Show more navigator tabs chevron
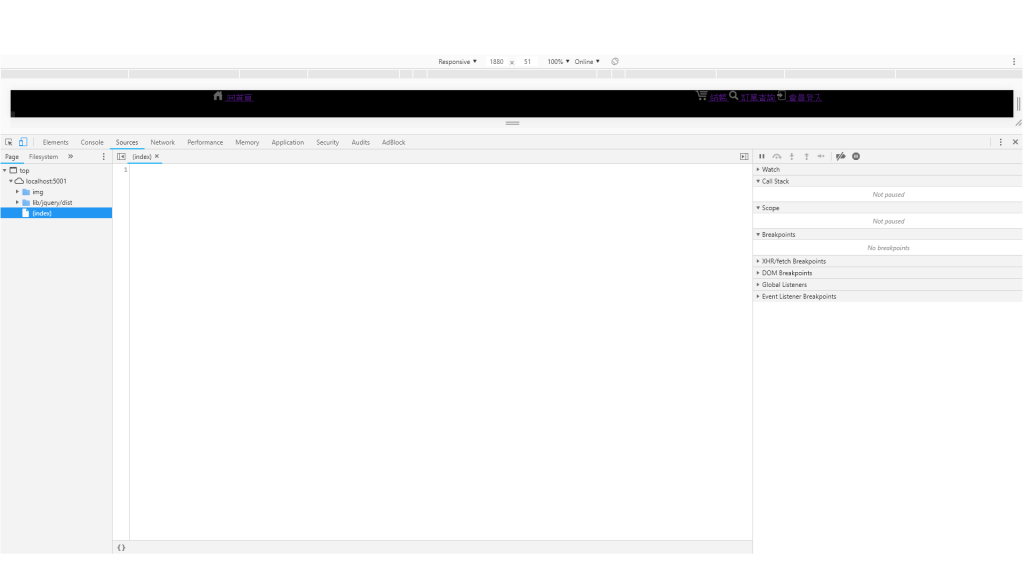Viewport: 1024px width, 576px height. pyautogui.click(x=71, y=157)
